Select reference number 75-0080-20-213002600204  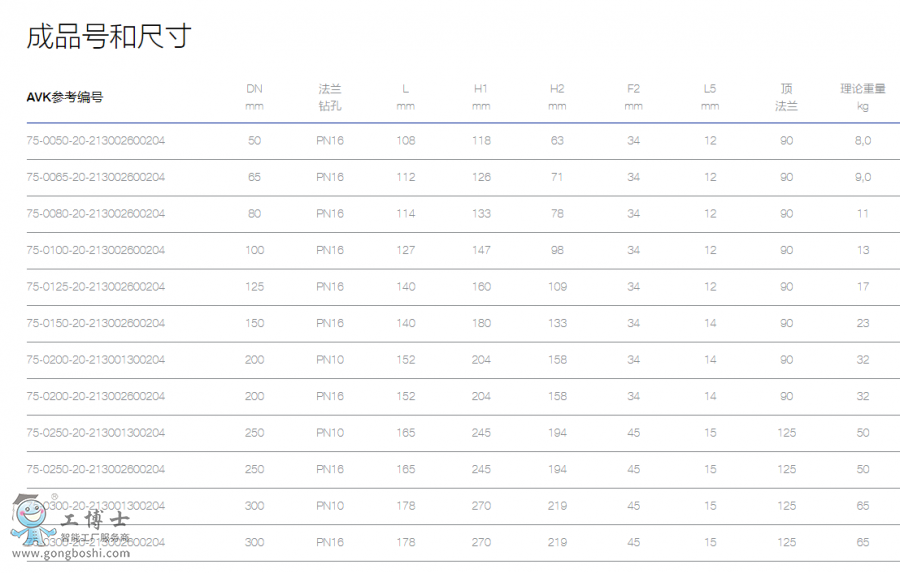click(96, 214)
